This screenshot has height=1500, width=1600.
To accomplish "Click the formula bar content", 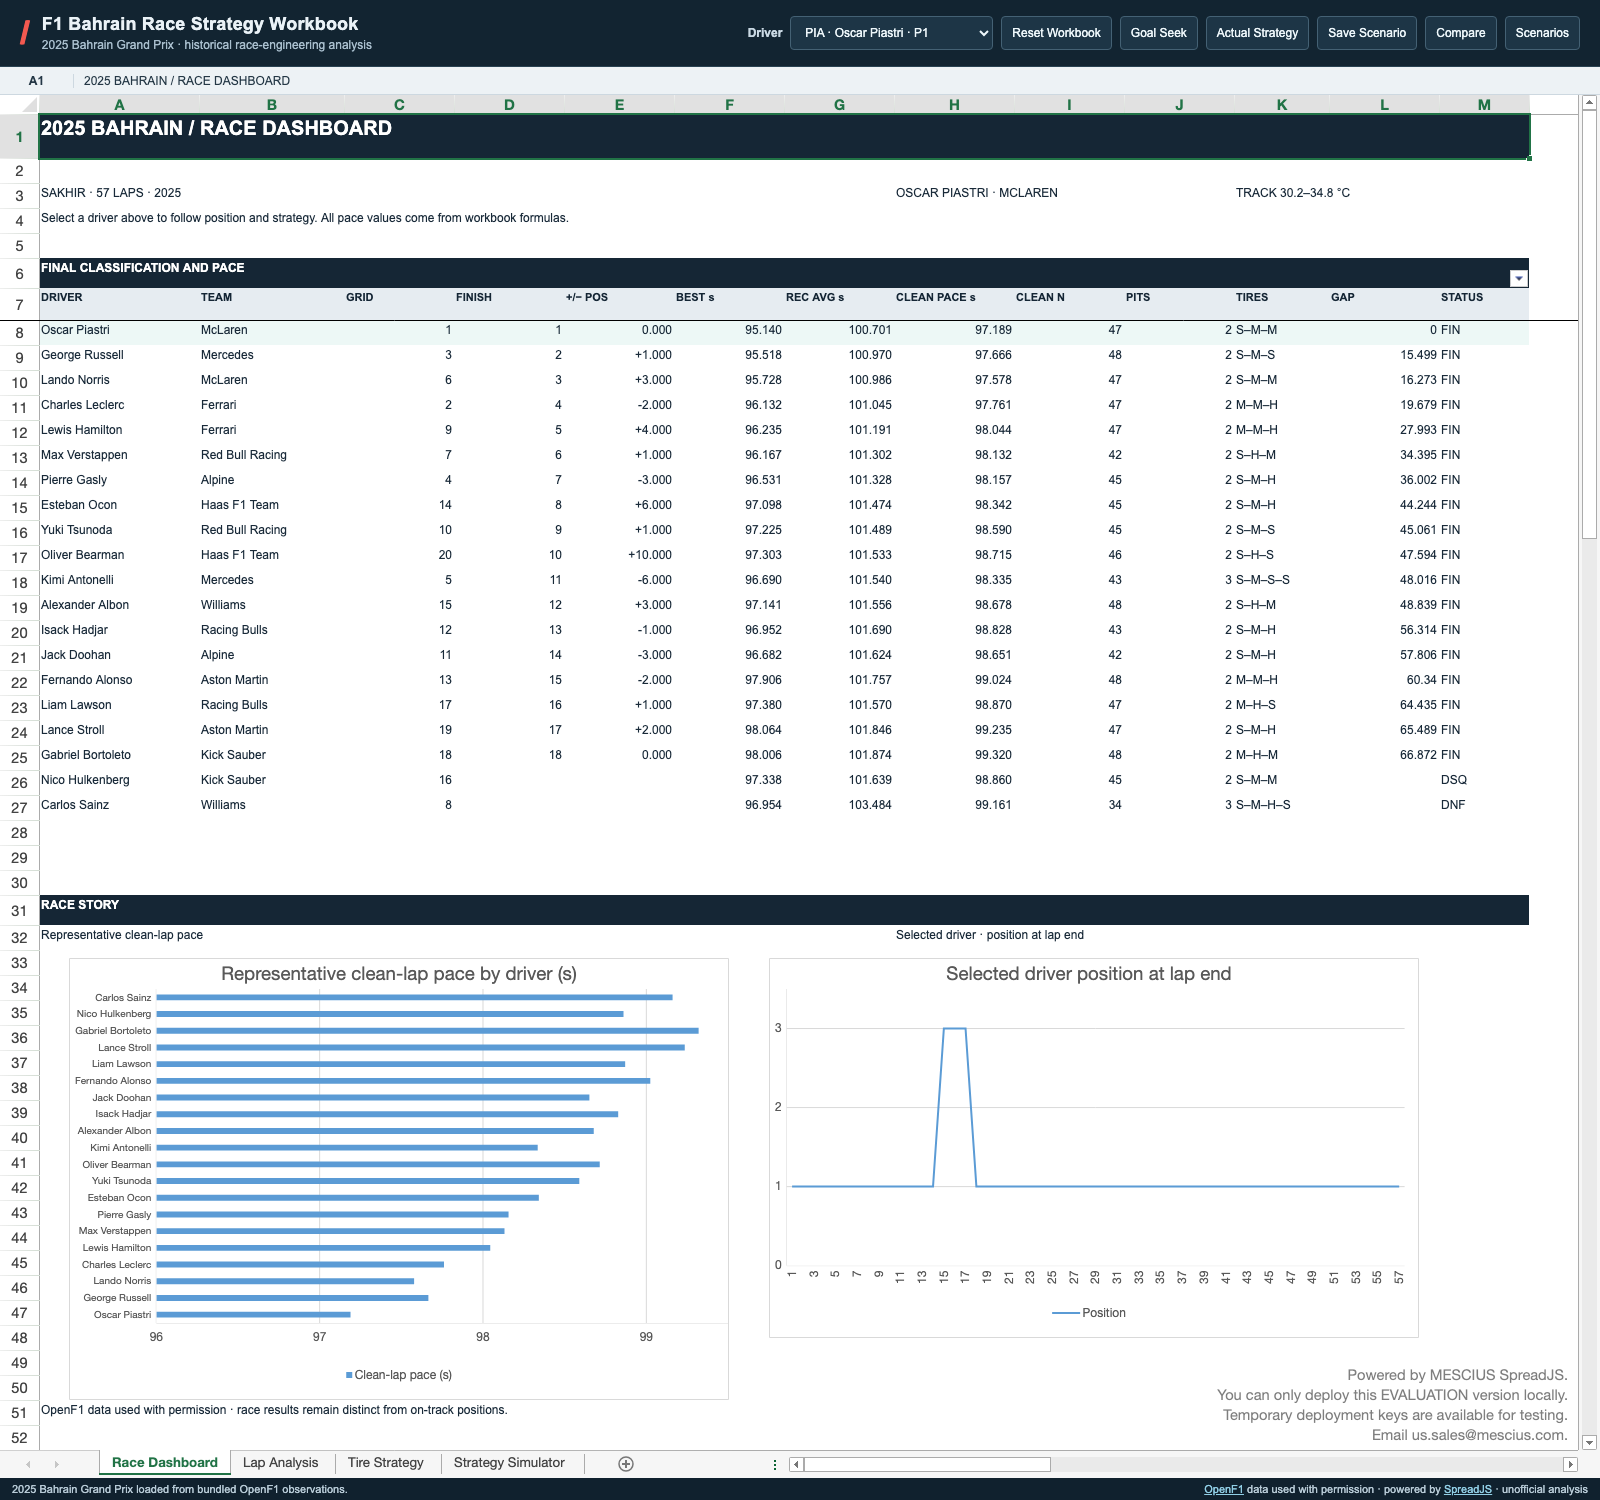I will coord(187,81).
